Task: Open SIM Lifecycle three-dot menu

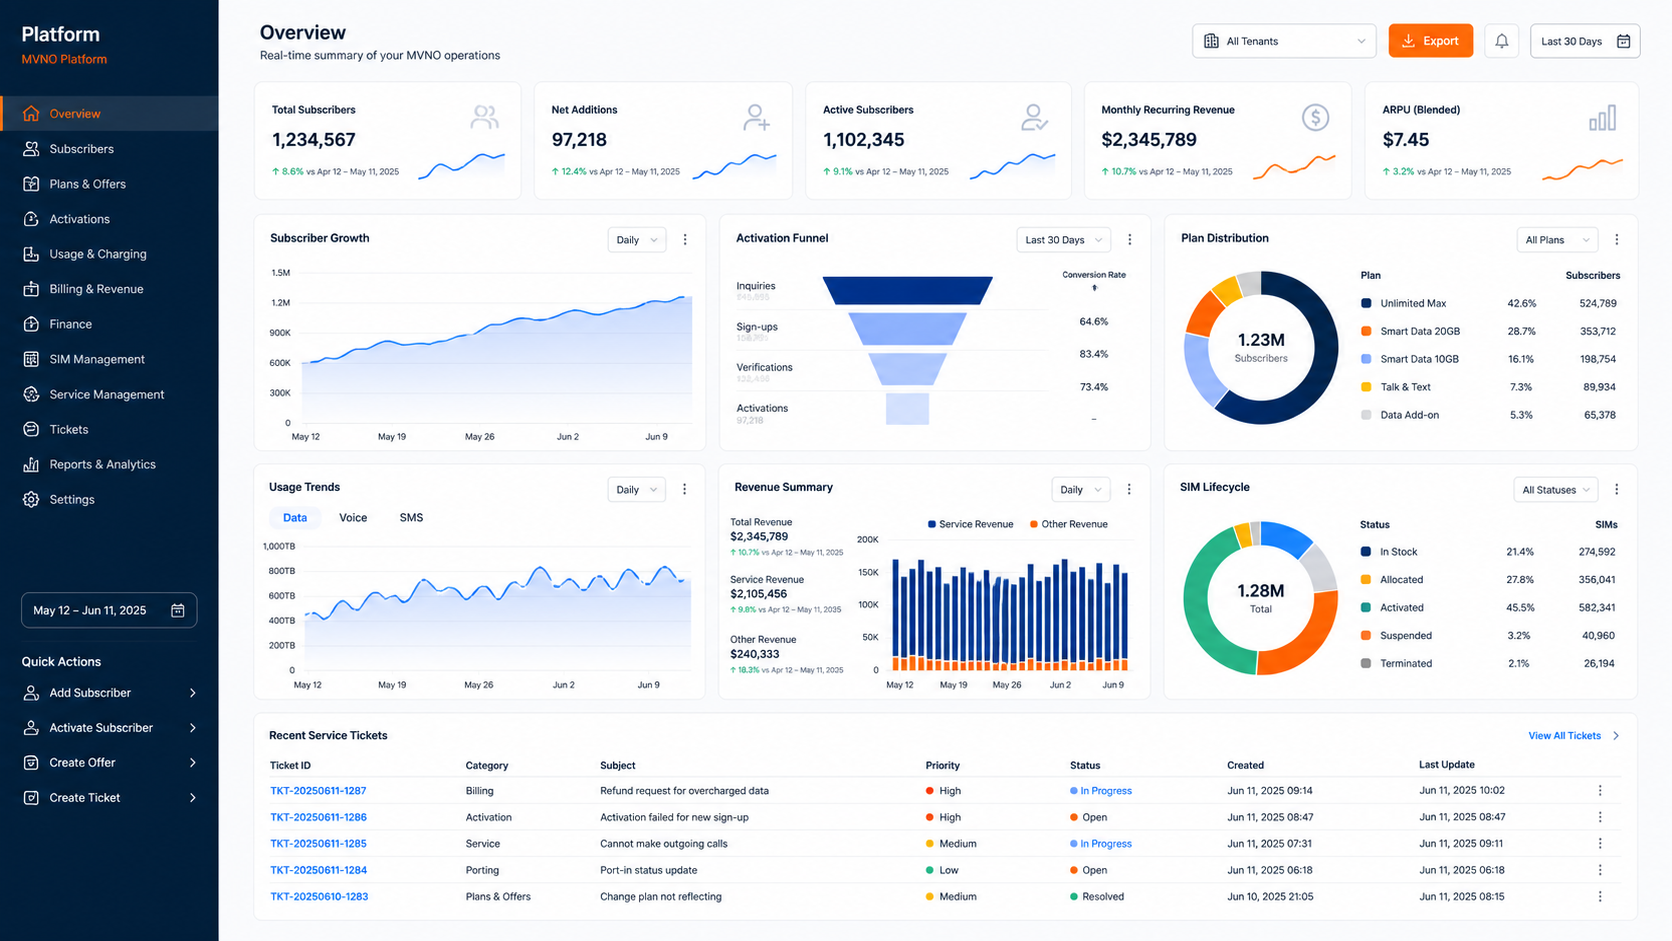Action: (x=1616, y=490)
